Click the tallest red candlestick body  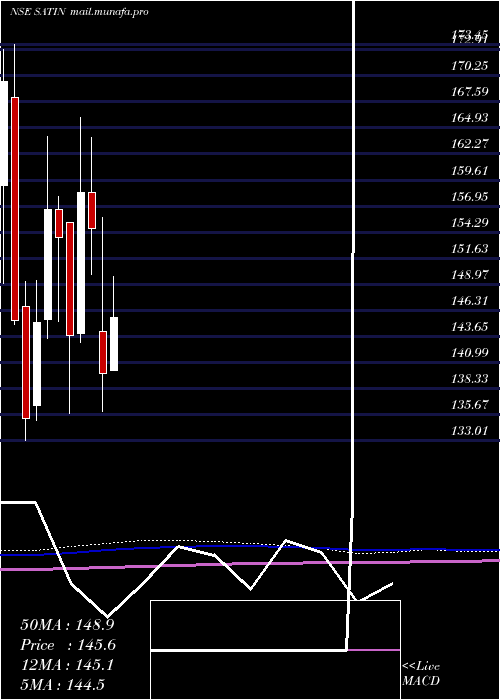click(x=15, y=208)
